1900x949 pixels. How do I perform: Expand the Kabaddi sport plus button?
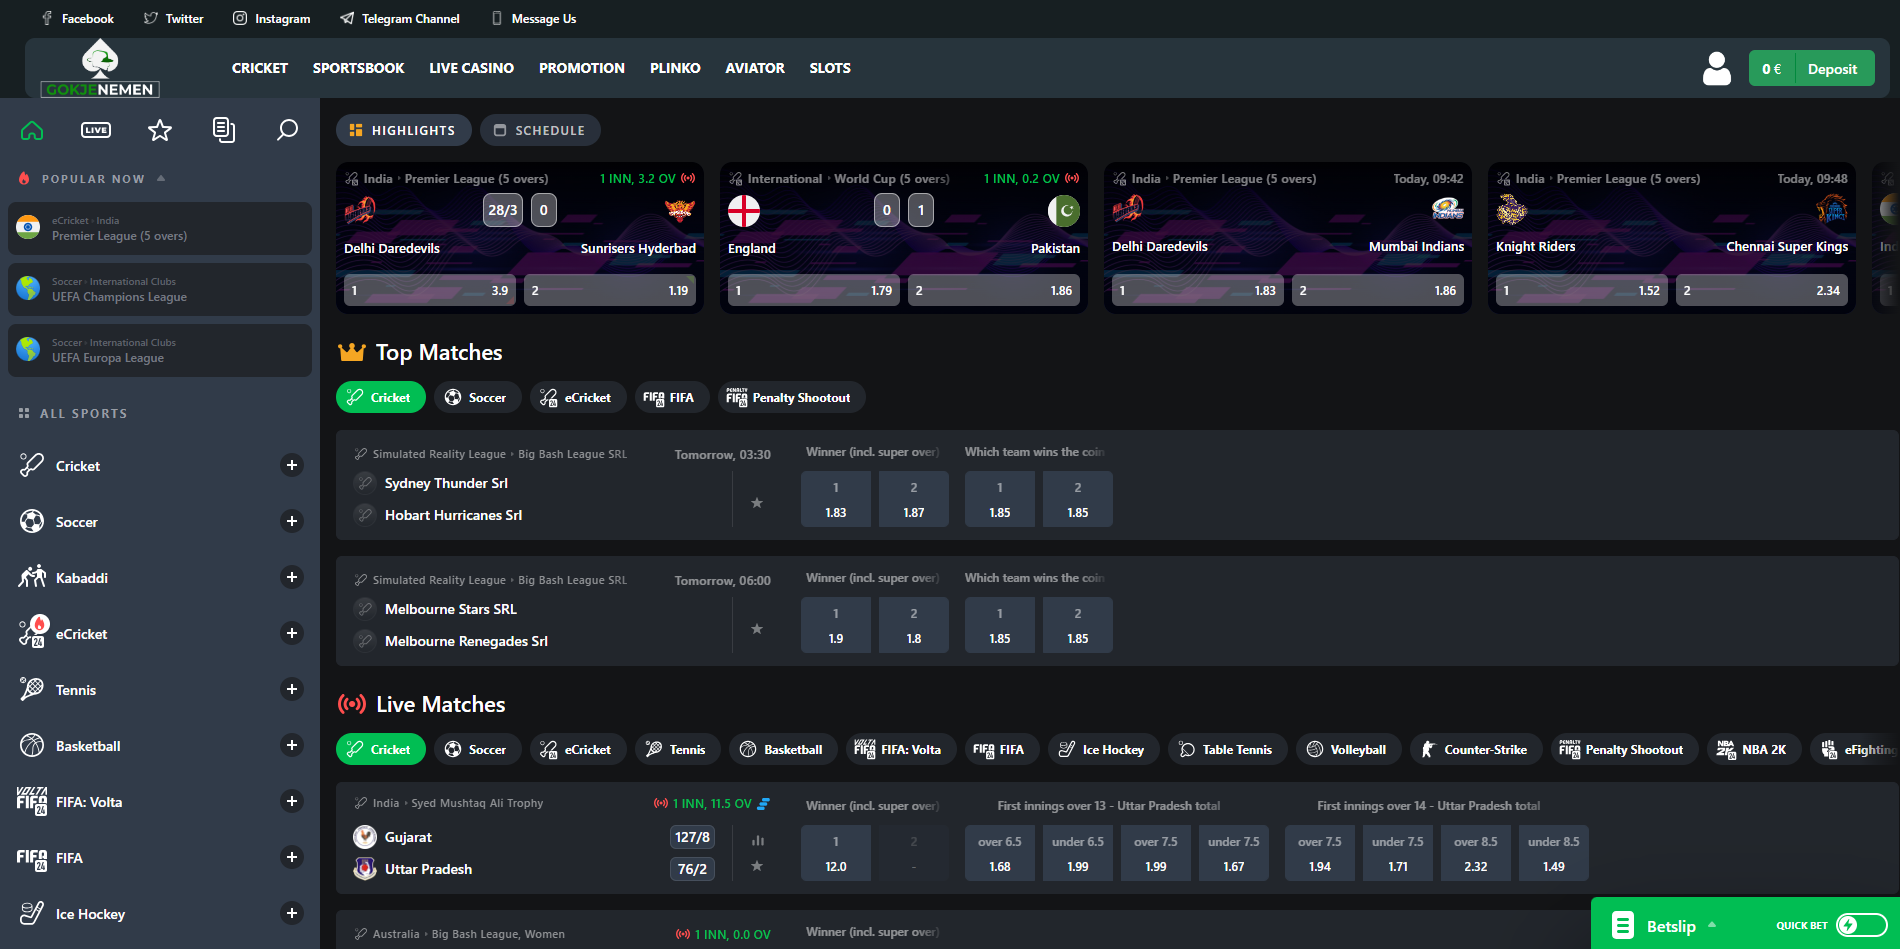tap(292, 577)
